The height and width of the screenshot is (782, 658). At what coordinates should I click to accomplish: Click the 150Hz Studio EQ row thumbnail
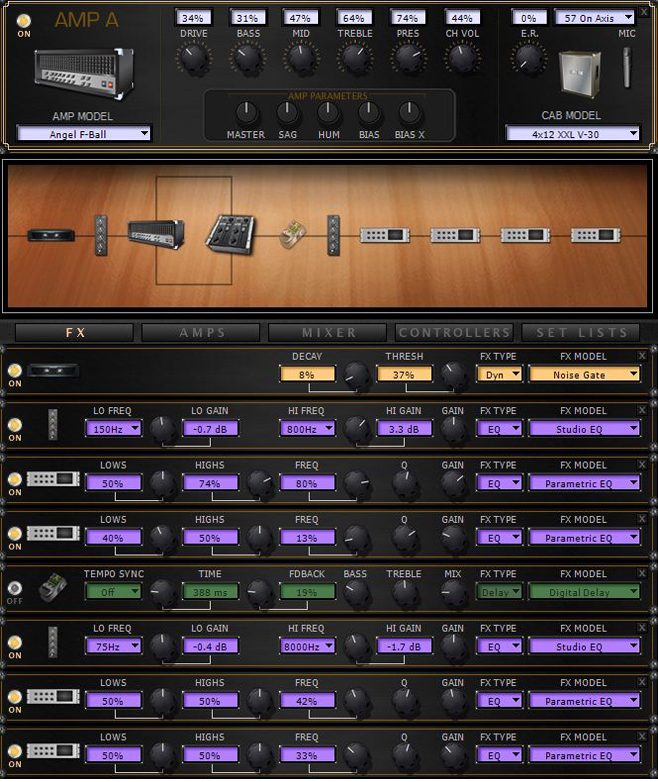(x=52, y=424)
